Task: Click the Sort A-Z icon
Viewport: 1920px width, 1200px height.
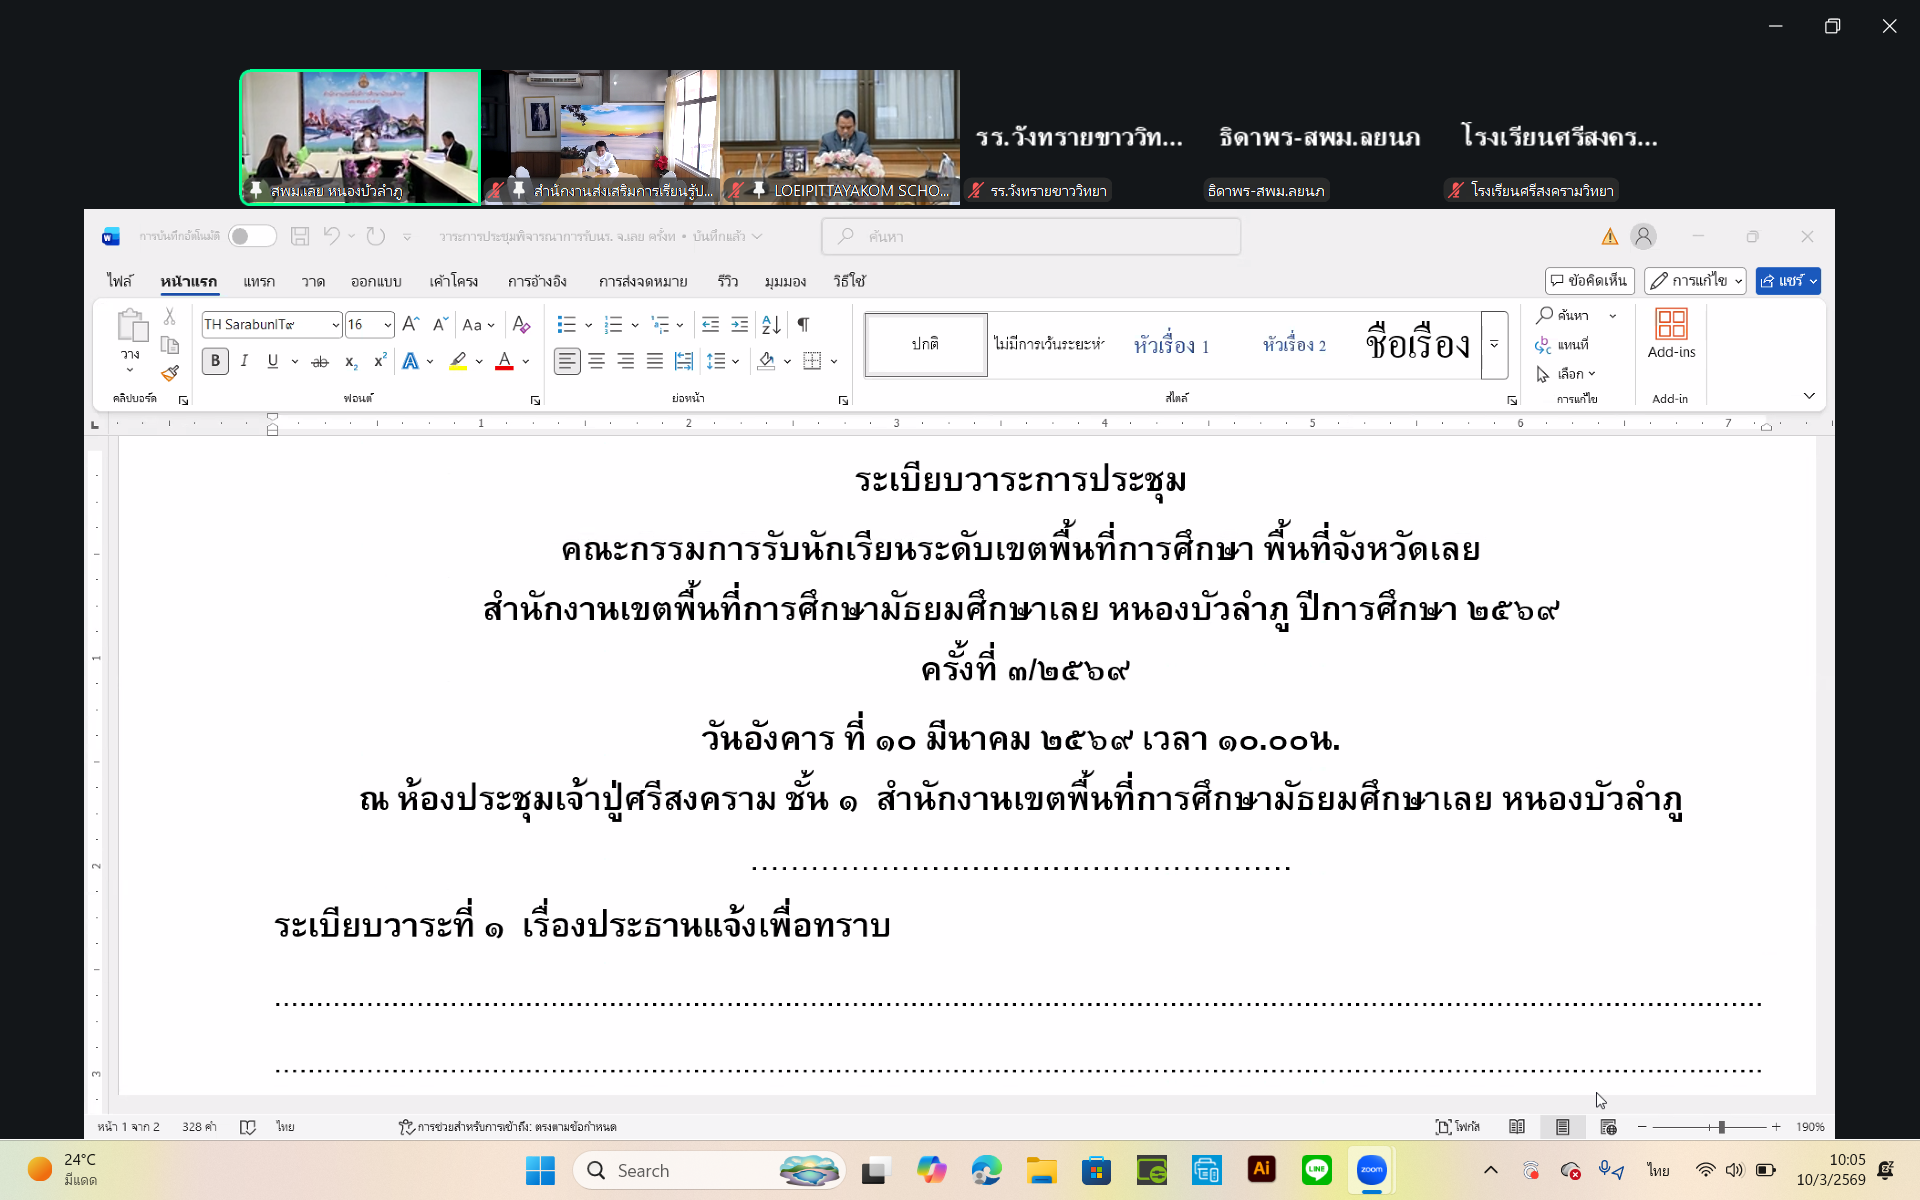Action: 771,324
